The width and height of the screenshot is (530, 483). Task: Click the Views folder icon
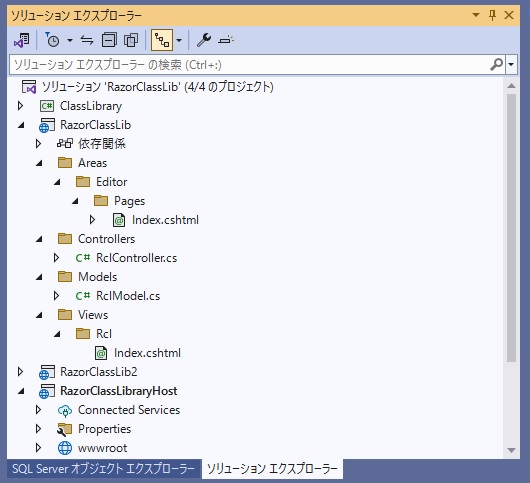point(65,314)
